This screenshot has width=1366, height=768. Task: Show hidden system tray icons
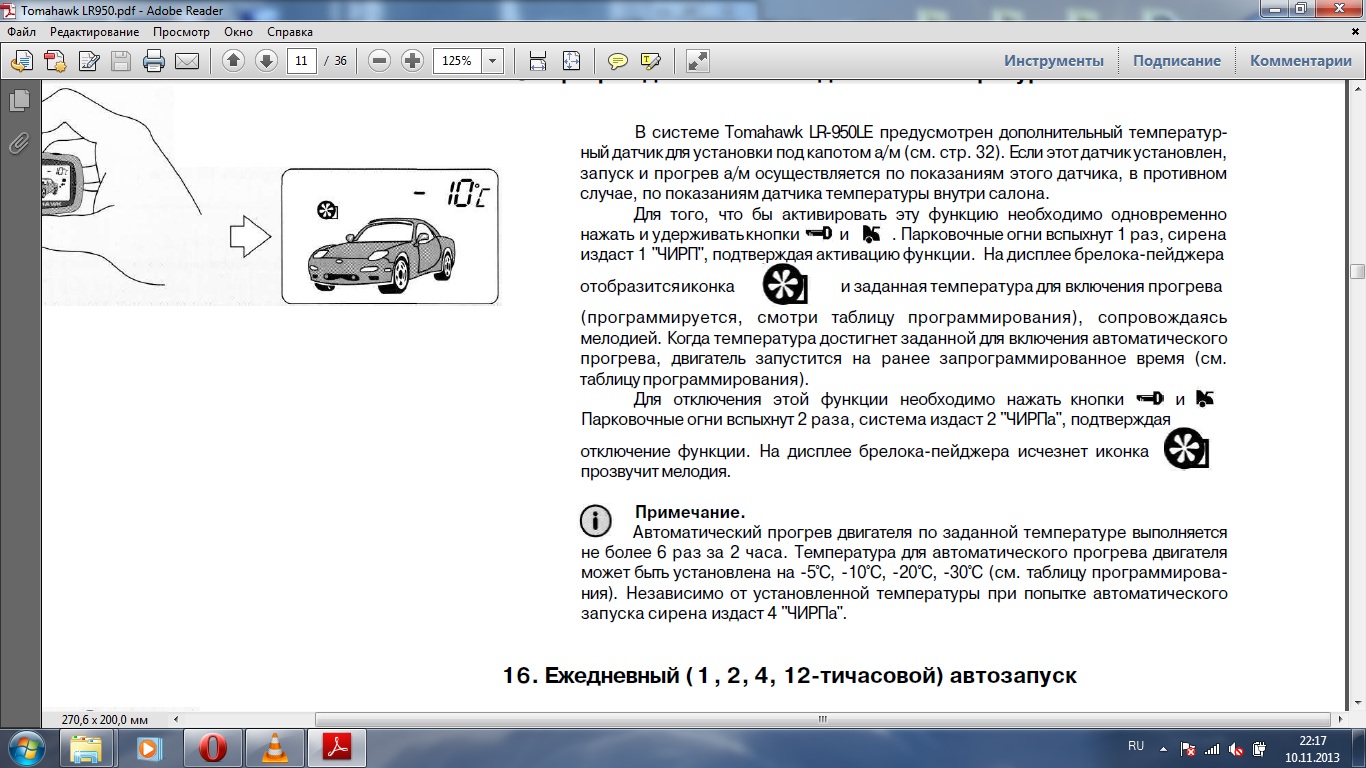1162,748
